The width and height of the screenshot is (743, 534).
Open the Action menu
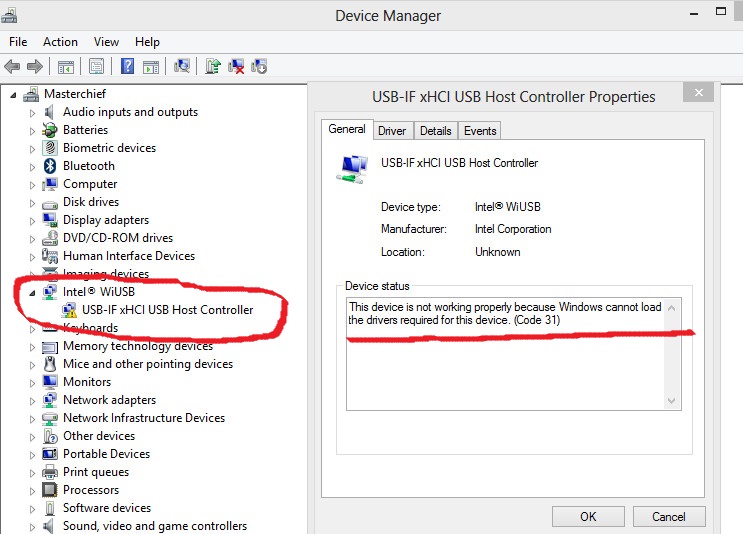(60, 42)
